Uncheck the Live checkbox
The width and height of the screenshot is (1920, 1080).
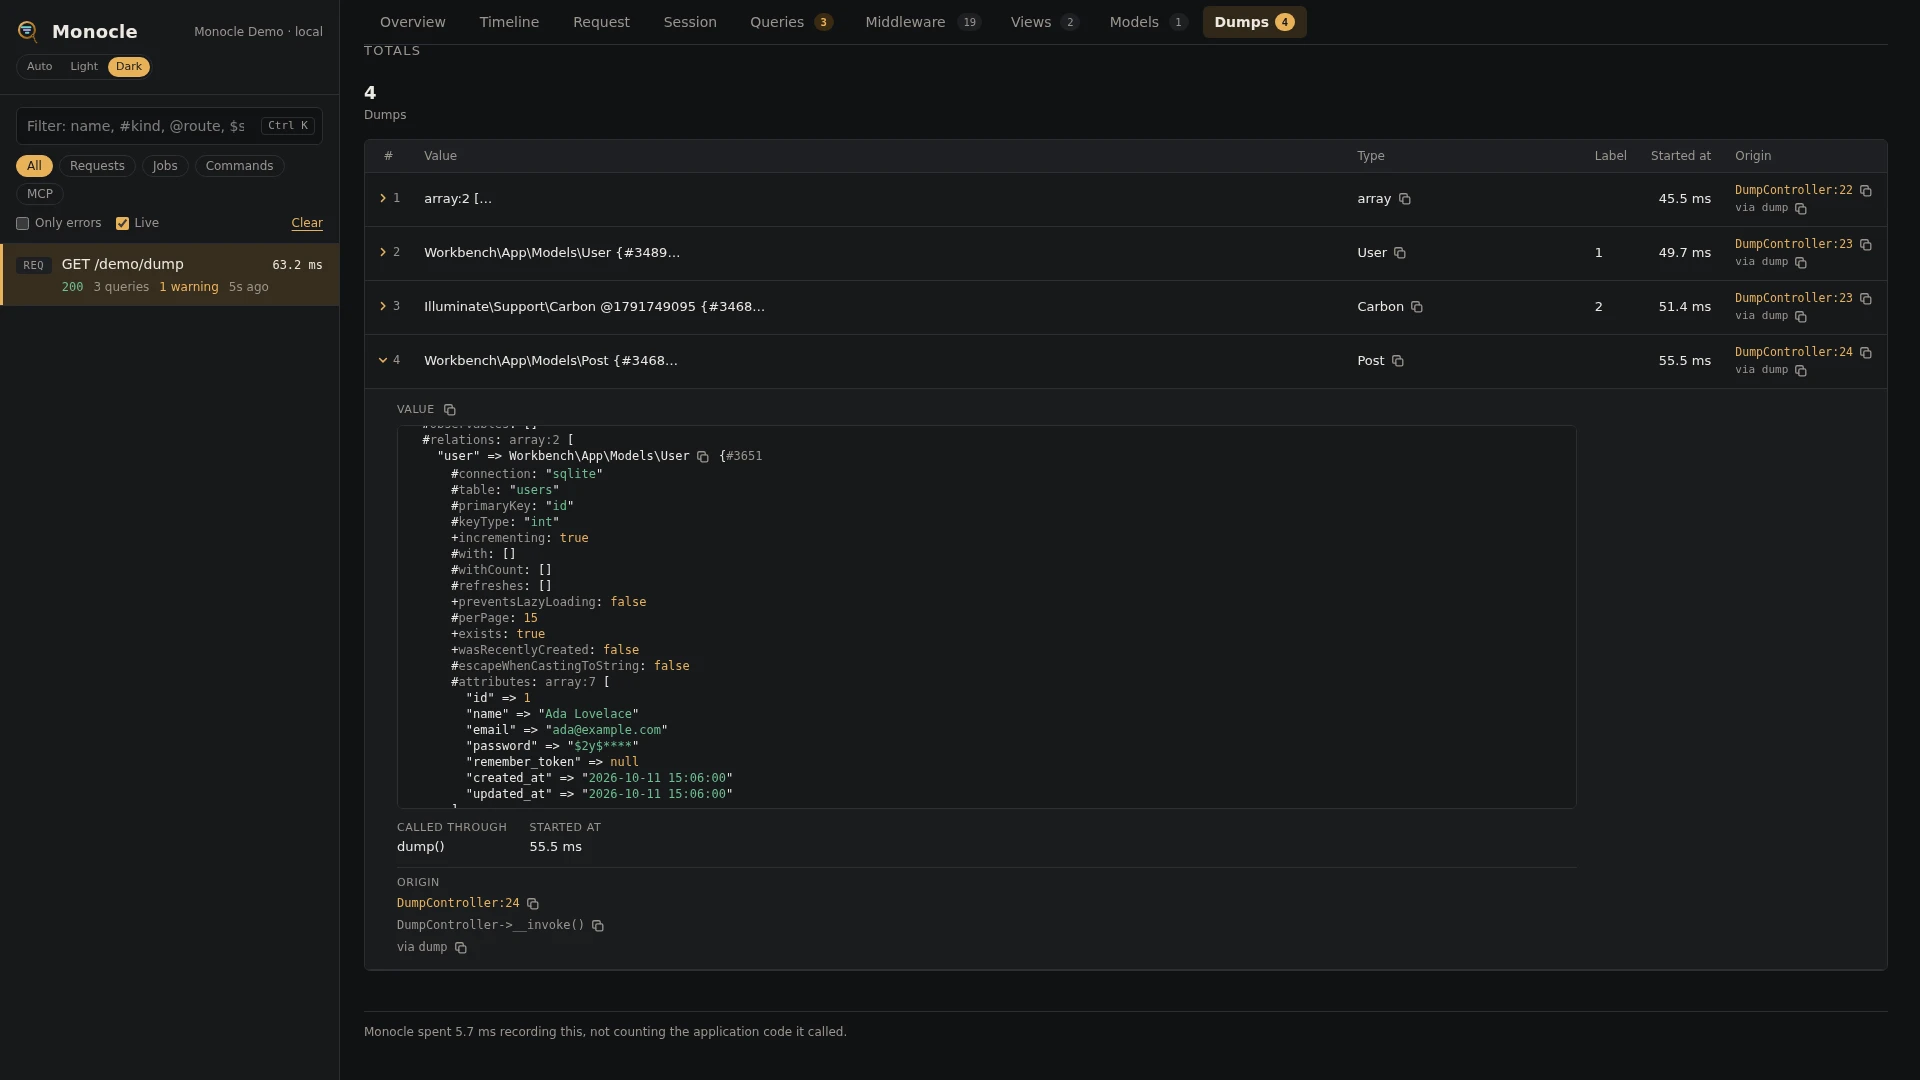(122, 224)
